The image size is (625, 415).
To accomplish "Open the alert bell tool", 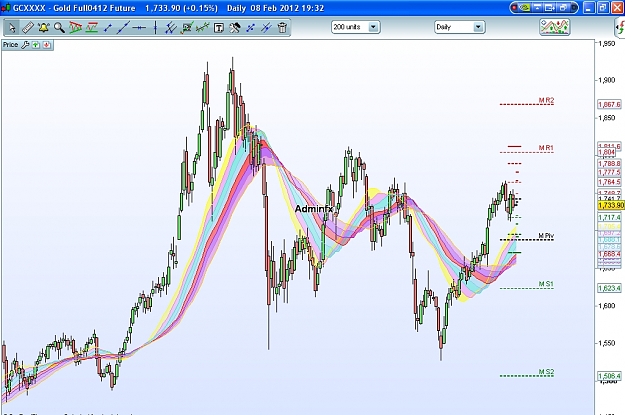I will tap(43, 28).
